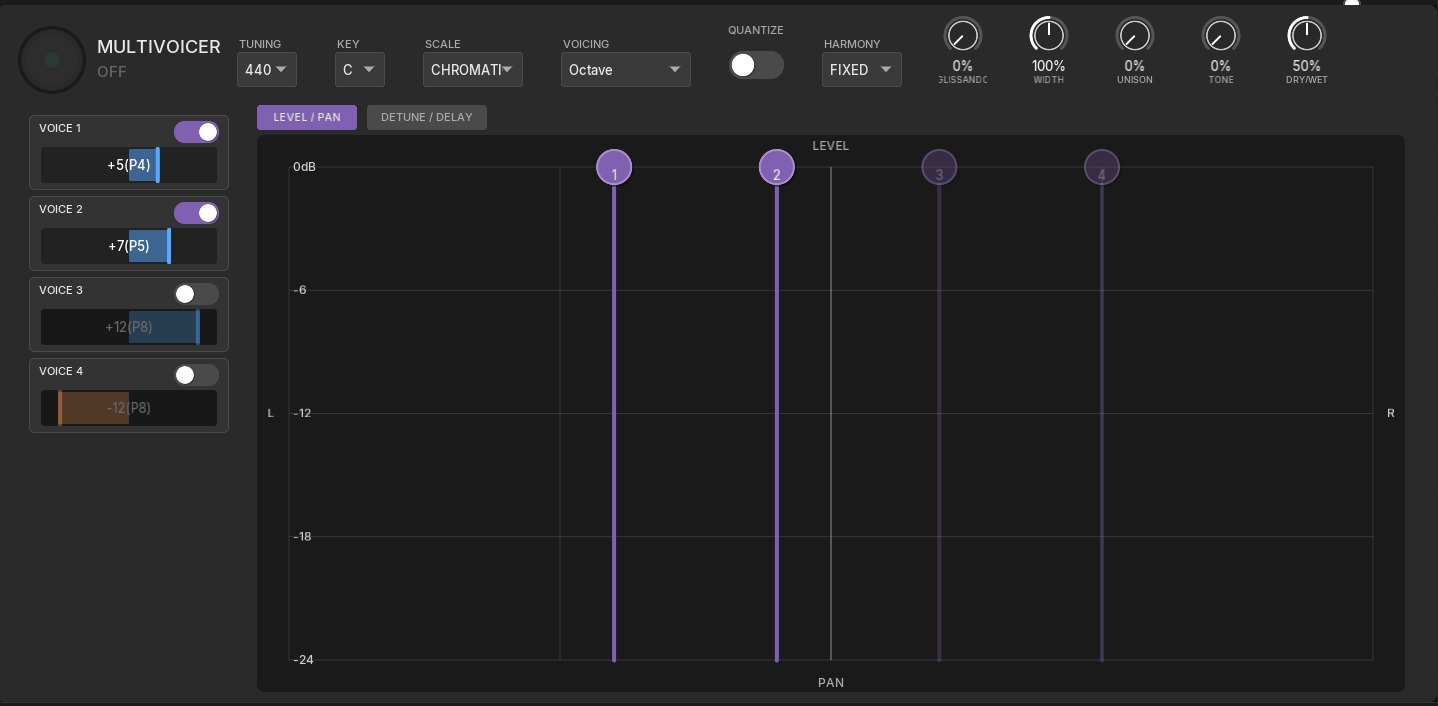Turn the GLISSANDO knob
The width and height of the screenshot is (1438, 706).
coord(962,36)
